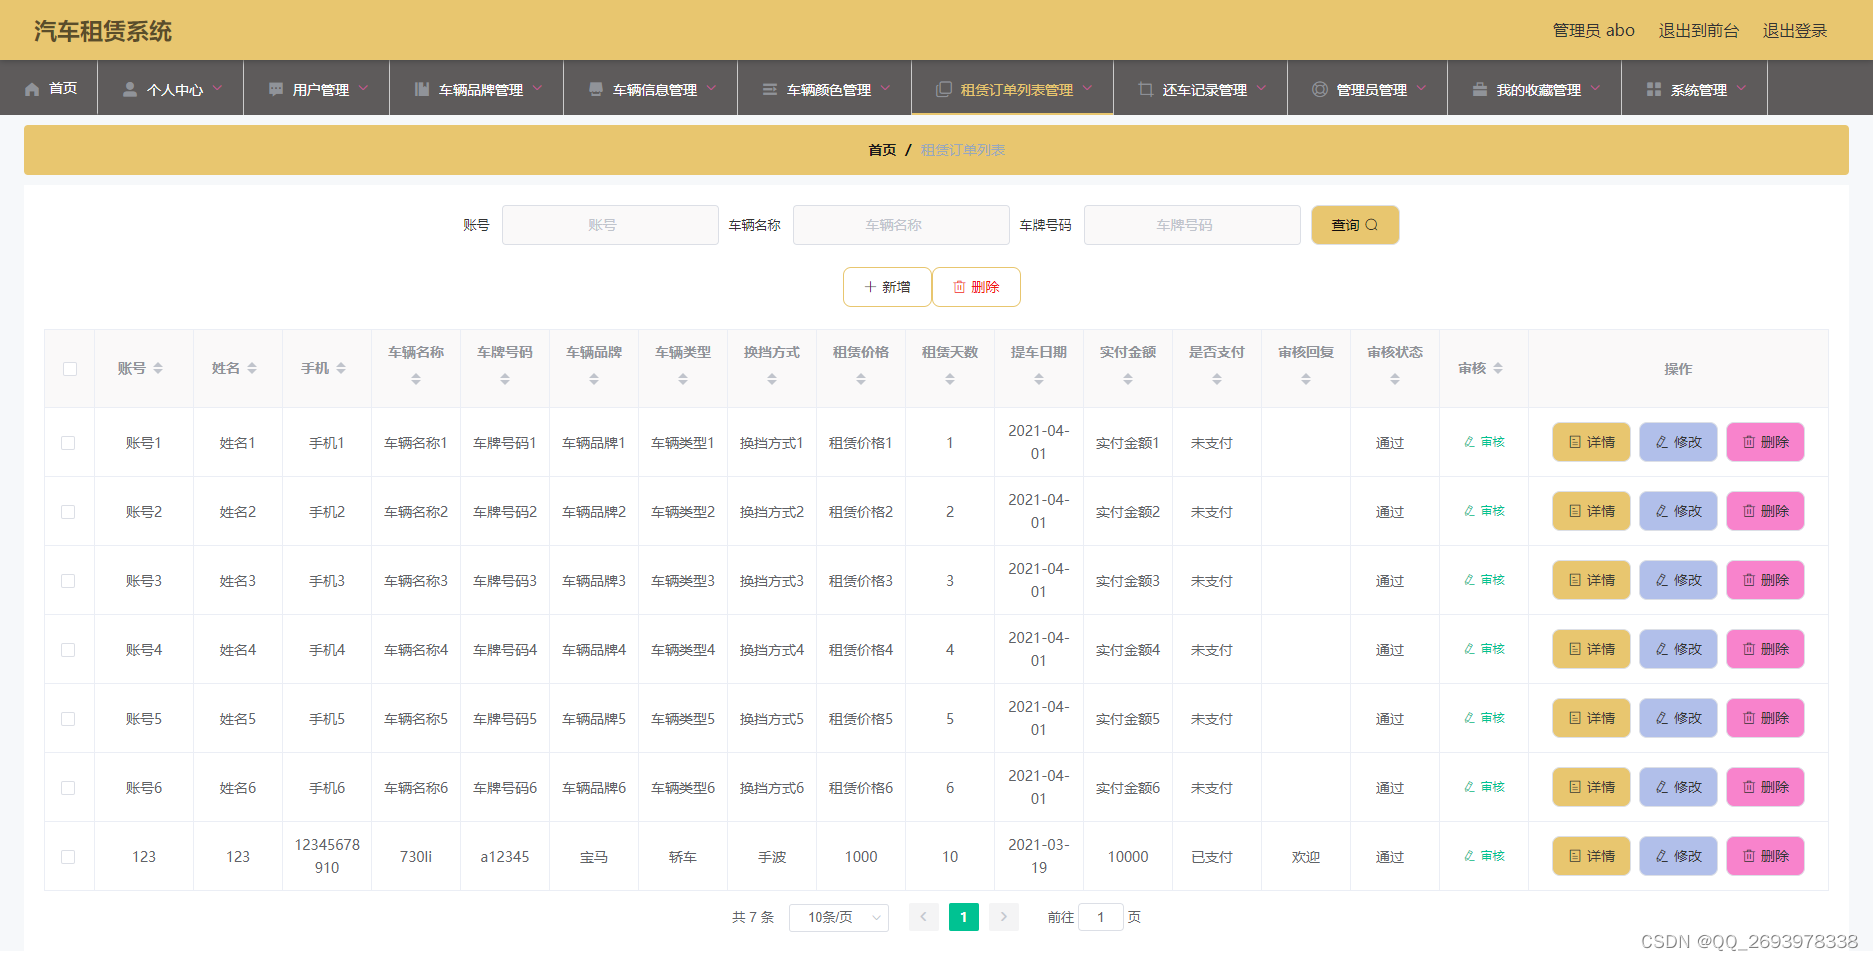Image resolution: width=1873 pixels, height=961 pixels.
Task: Click 首页 in the breadcrumb
Action: [882, 150]
